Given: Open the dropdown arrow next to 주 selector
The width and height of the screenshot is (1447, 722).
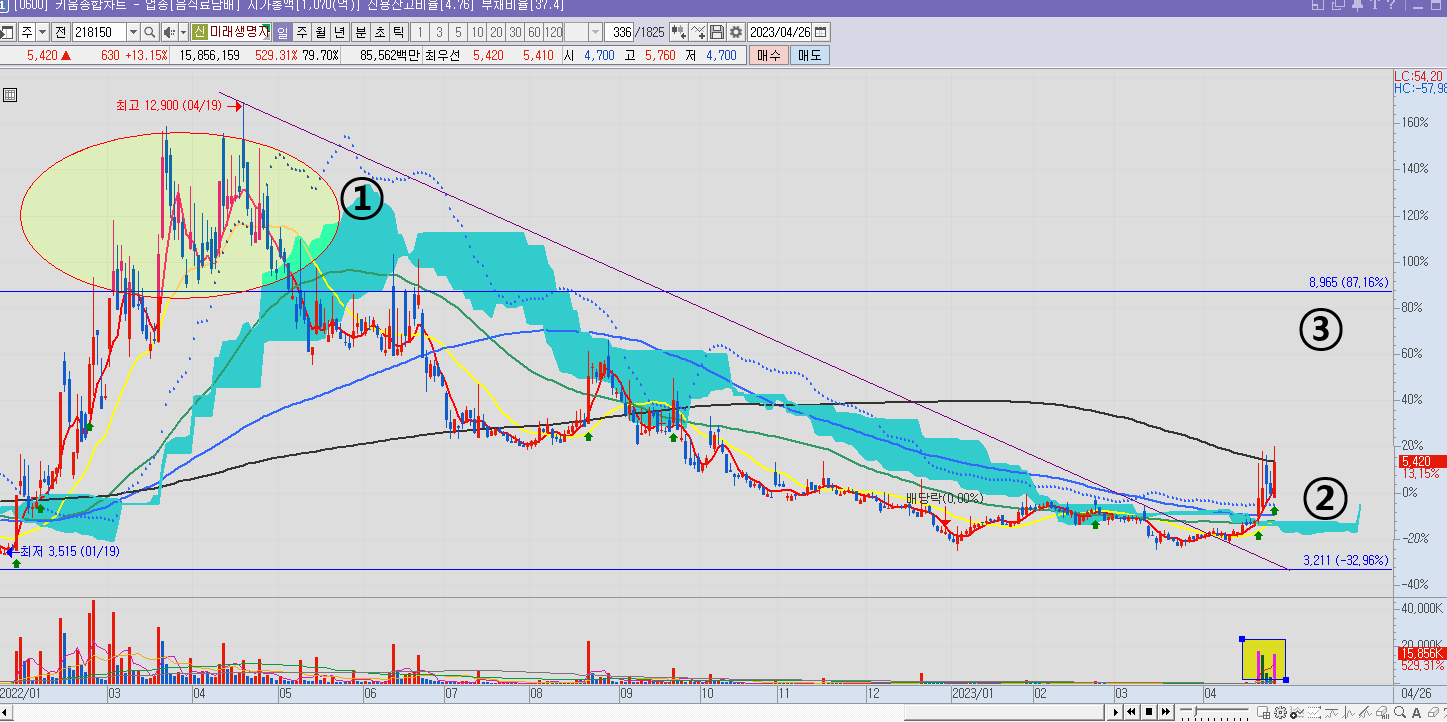Looking at the screenshot, I should point(42,32).
